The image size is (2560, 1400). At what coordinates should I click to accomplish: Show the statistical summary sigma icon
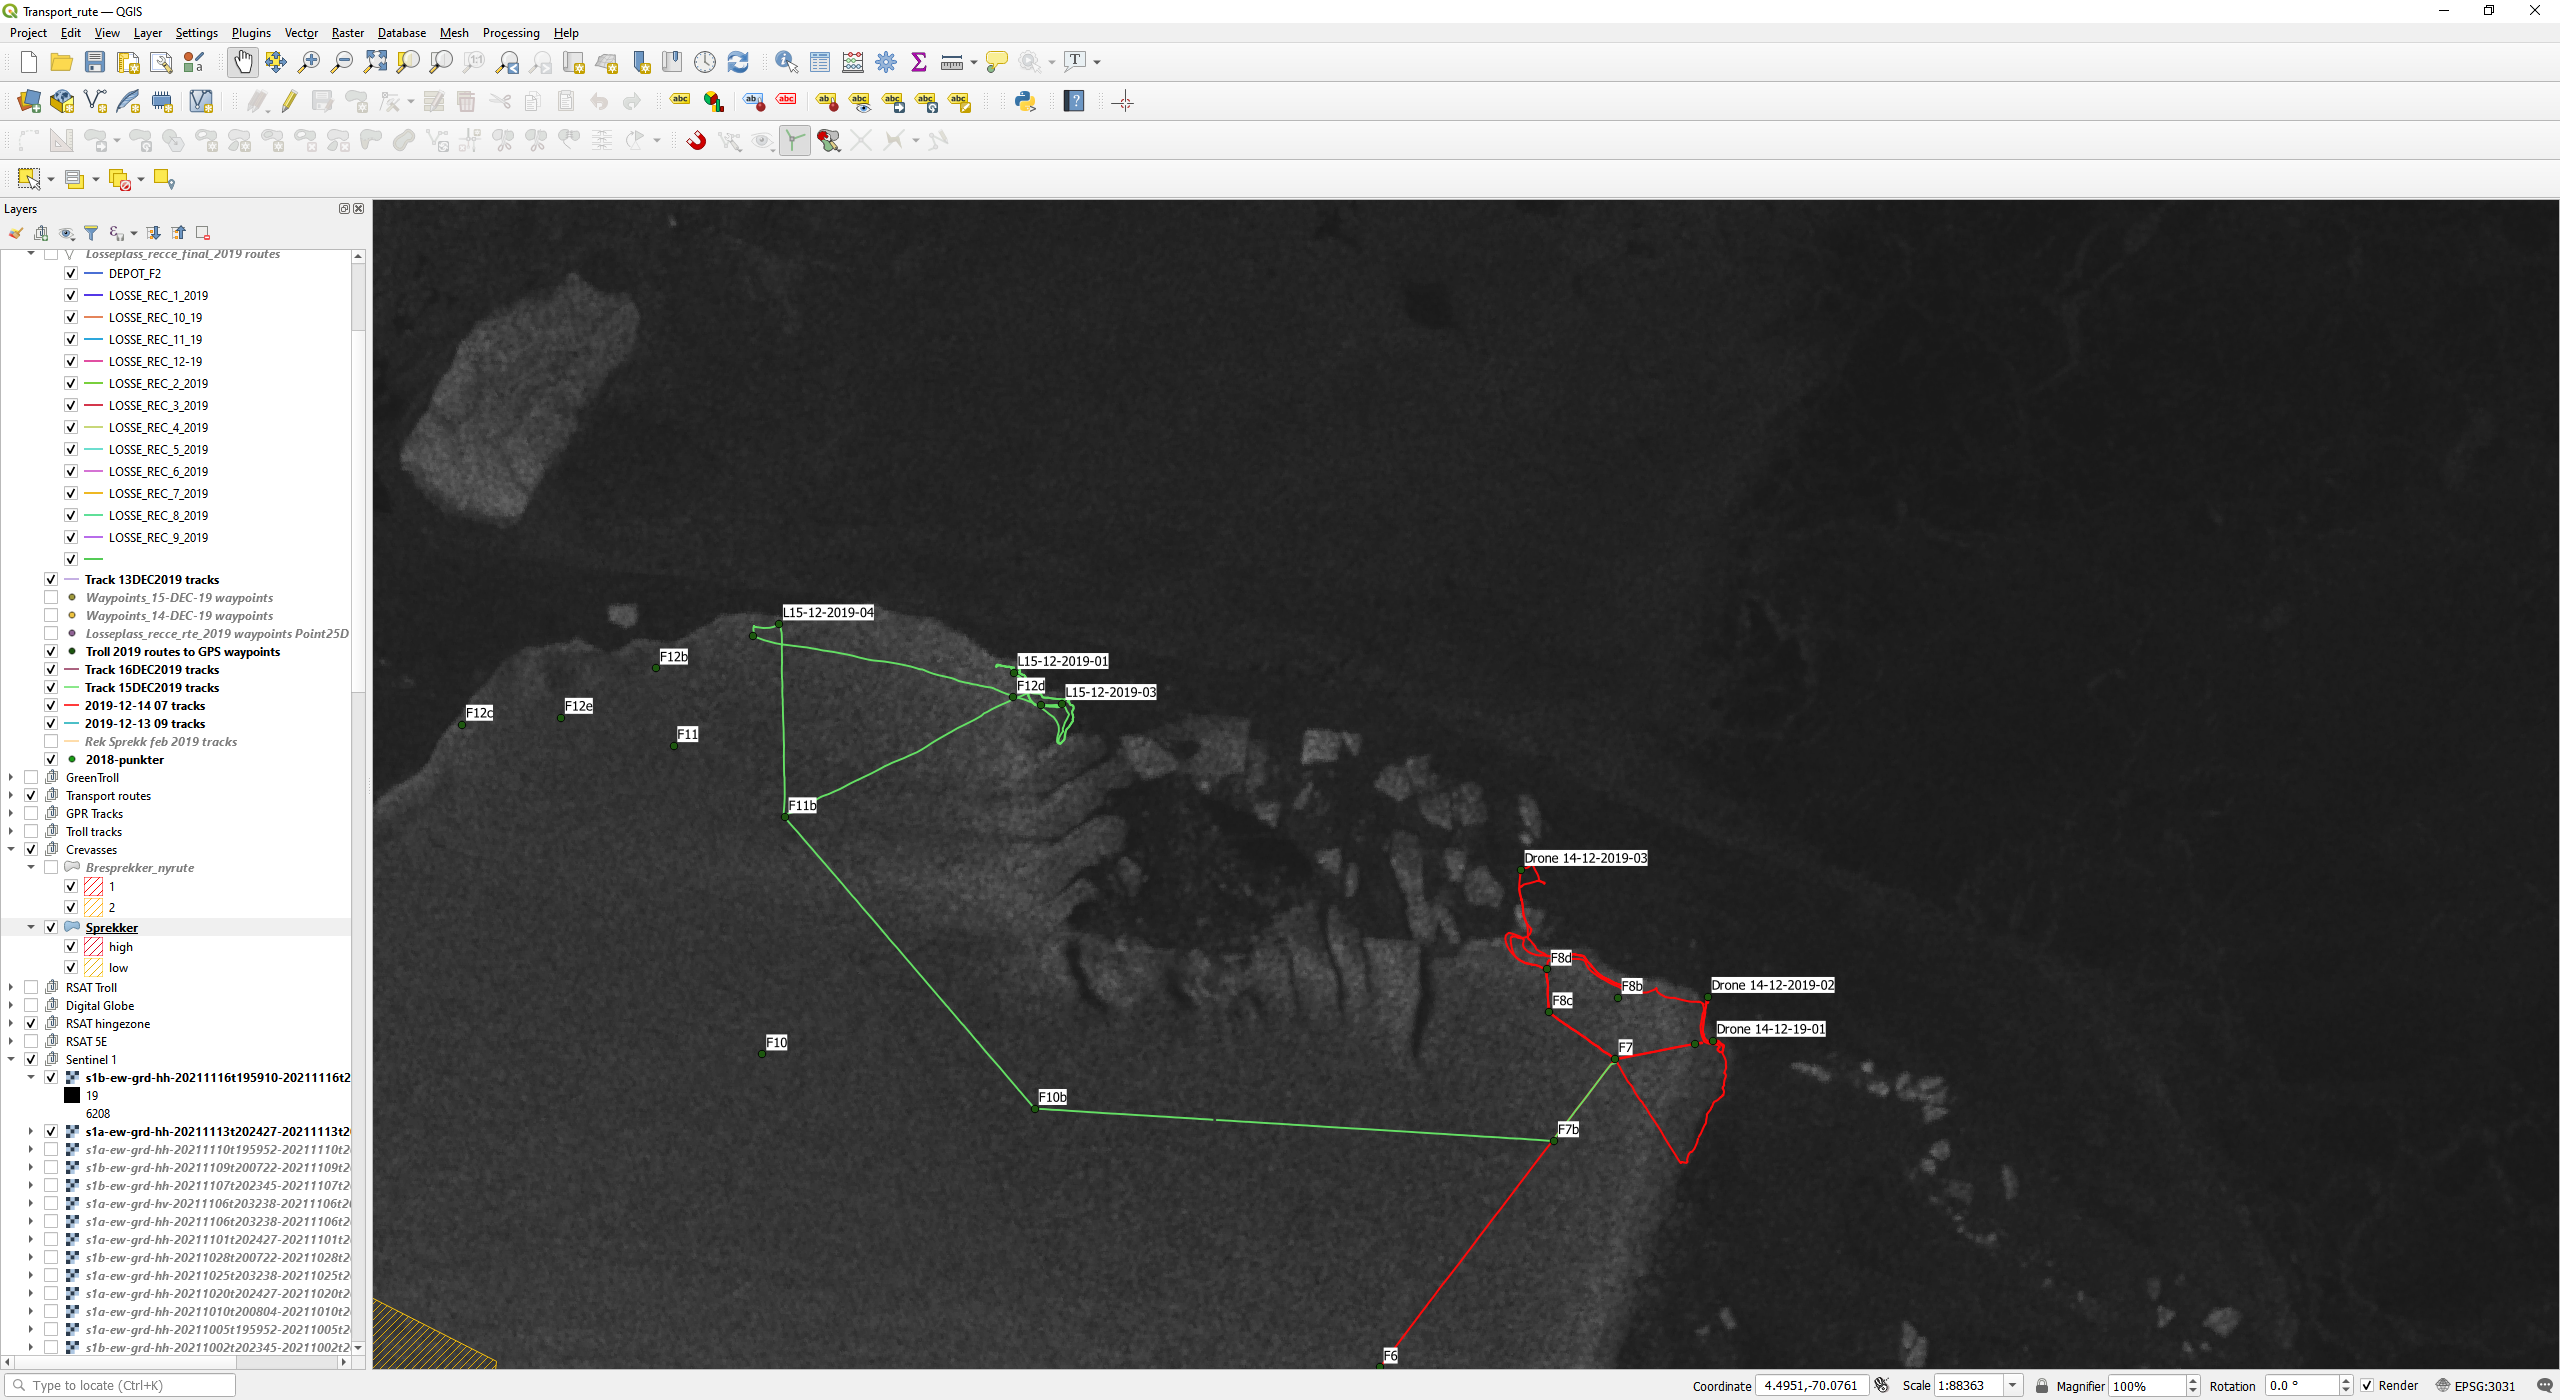pyautogui.click(x=919, y=62)
